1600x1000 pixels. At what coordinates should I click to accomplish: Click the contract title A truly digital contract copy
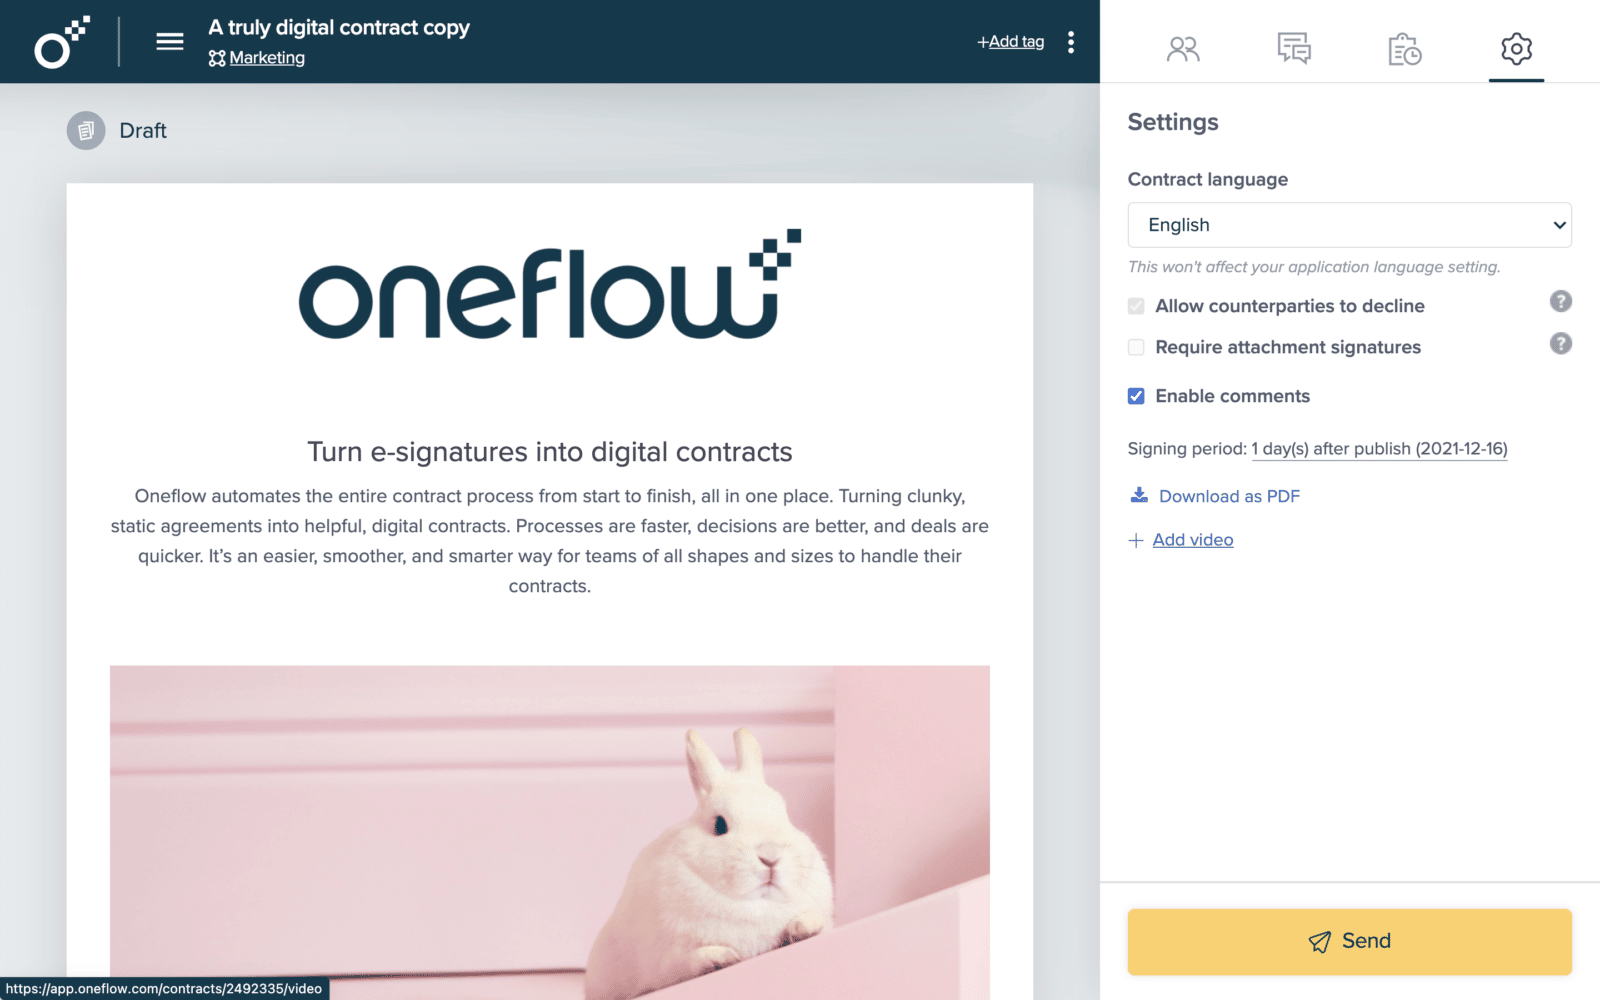pyautogui.click(x=339, y=27)
